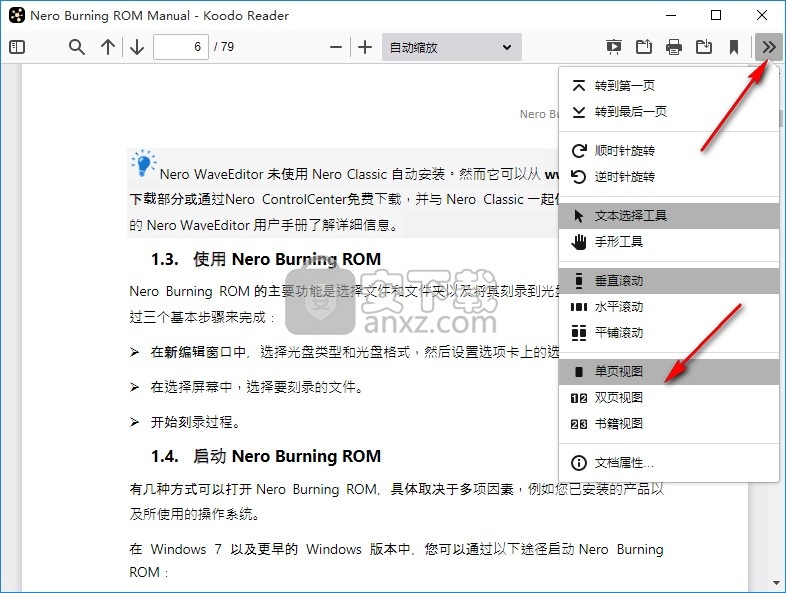Screen dimensions: 786x593
Task: Click the Koodo Reader app icon in title bar
Action: pos(17,16)
